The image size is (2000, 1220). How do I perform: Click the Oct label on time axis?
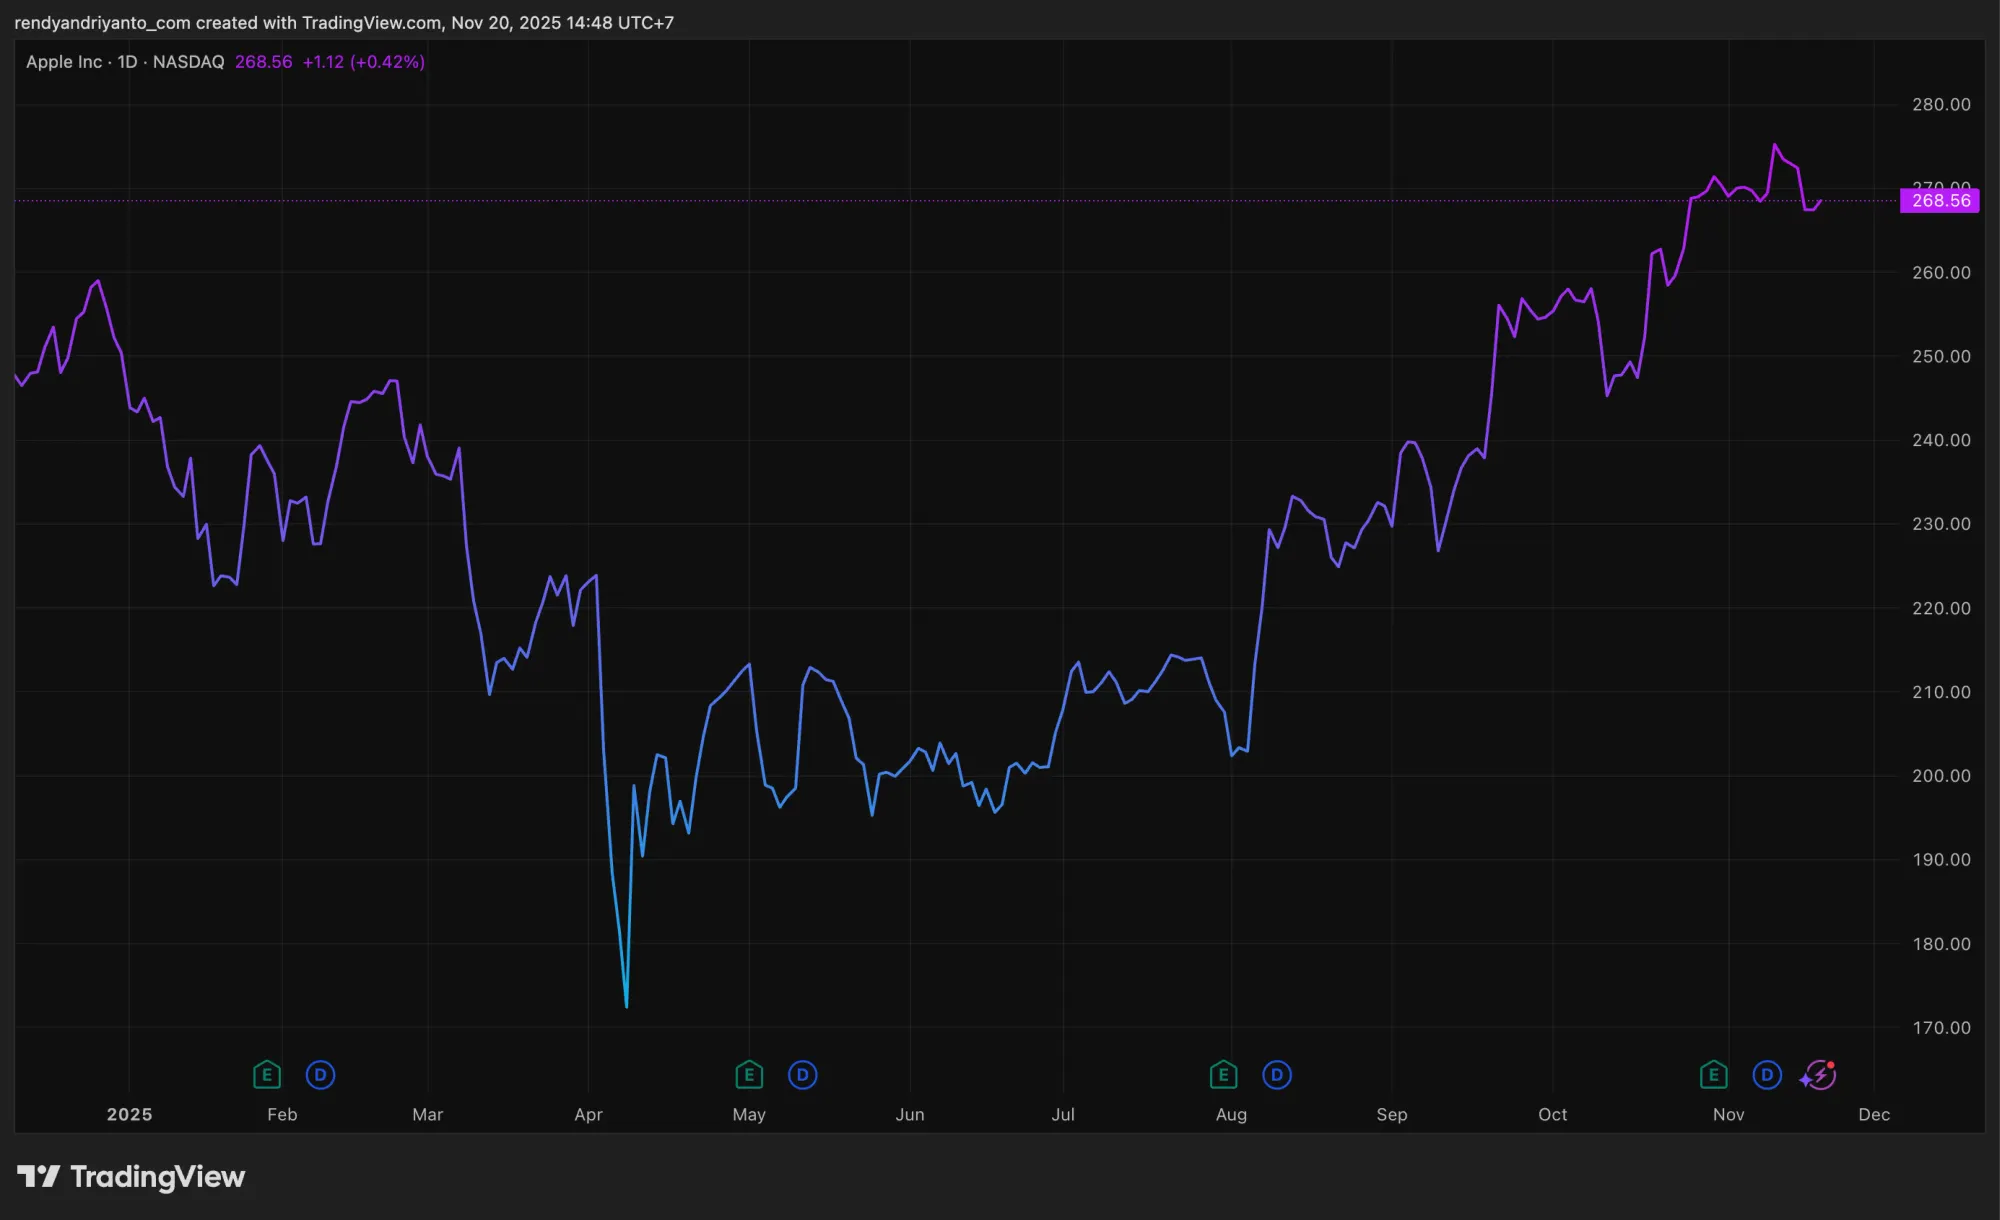(1552, 1114)
